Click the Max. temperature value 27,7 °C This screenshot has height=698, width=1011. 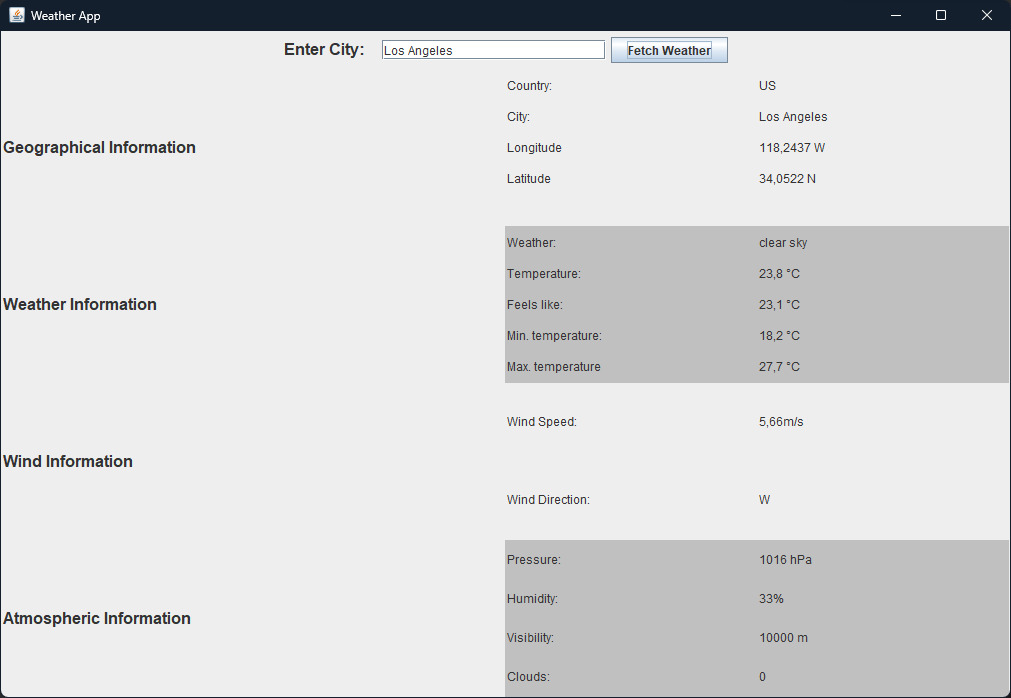(779, 366)
